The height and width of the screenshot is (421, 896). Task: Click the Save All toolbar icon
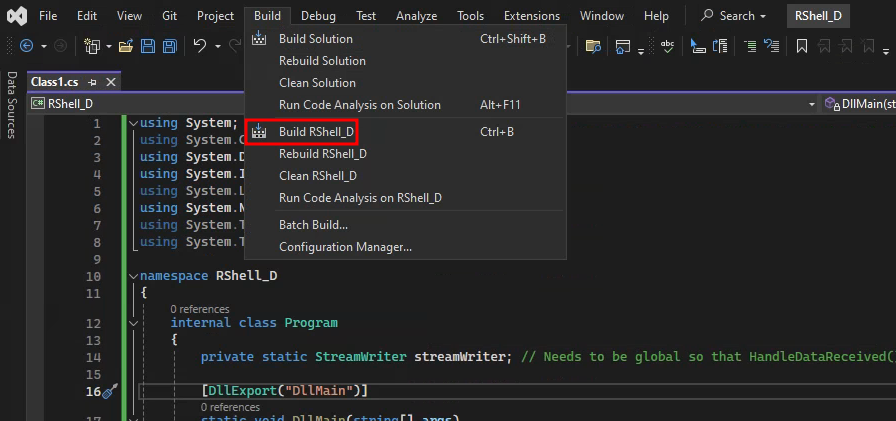pyautogui.click(x=169, y=46)
